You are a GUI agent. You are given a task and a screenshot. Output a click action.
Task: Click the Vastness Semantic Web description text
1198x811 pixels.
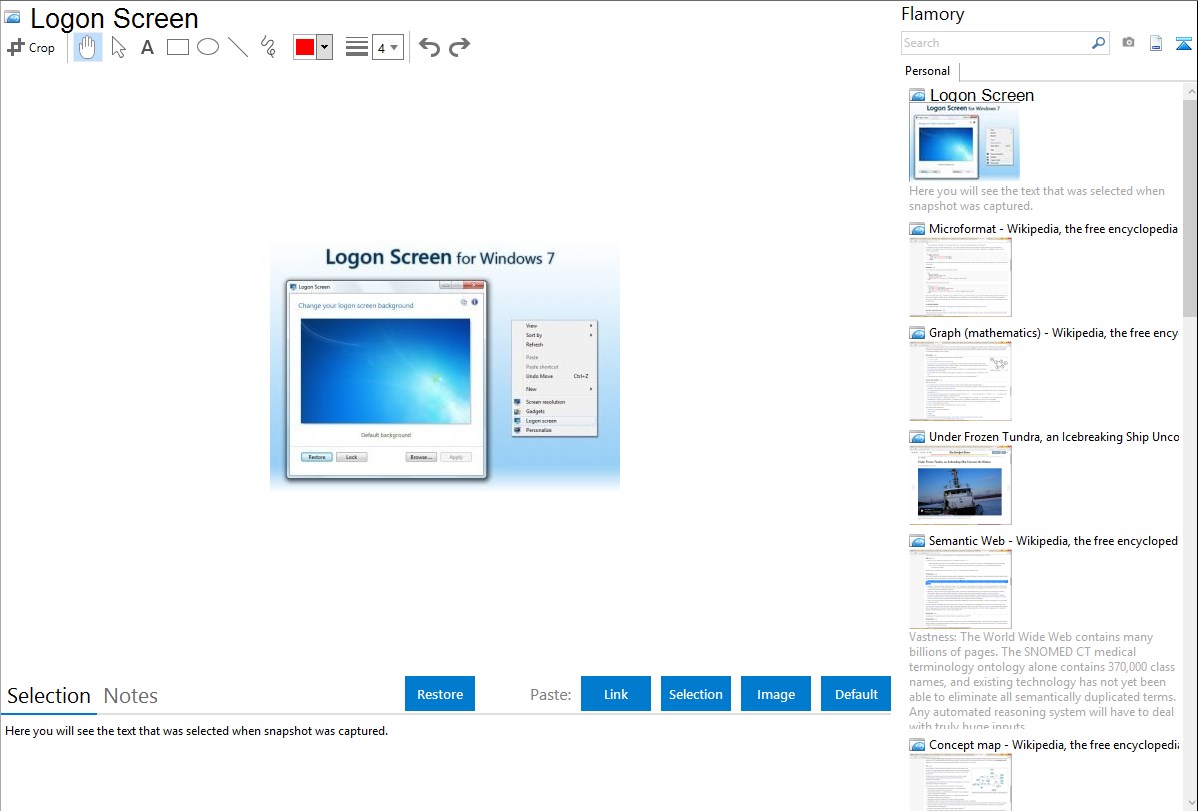[x=1042, y=681]
